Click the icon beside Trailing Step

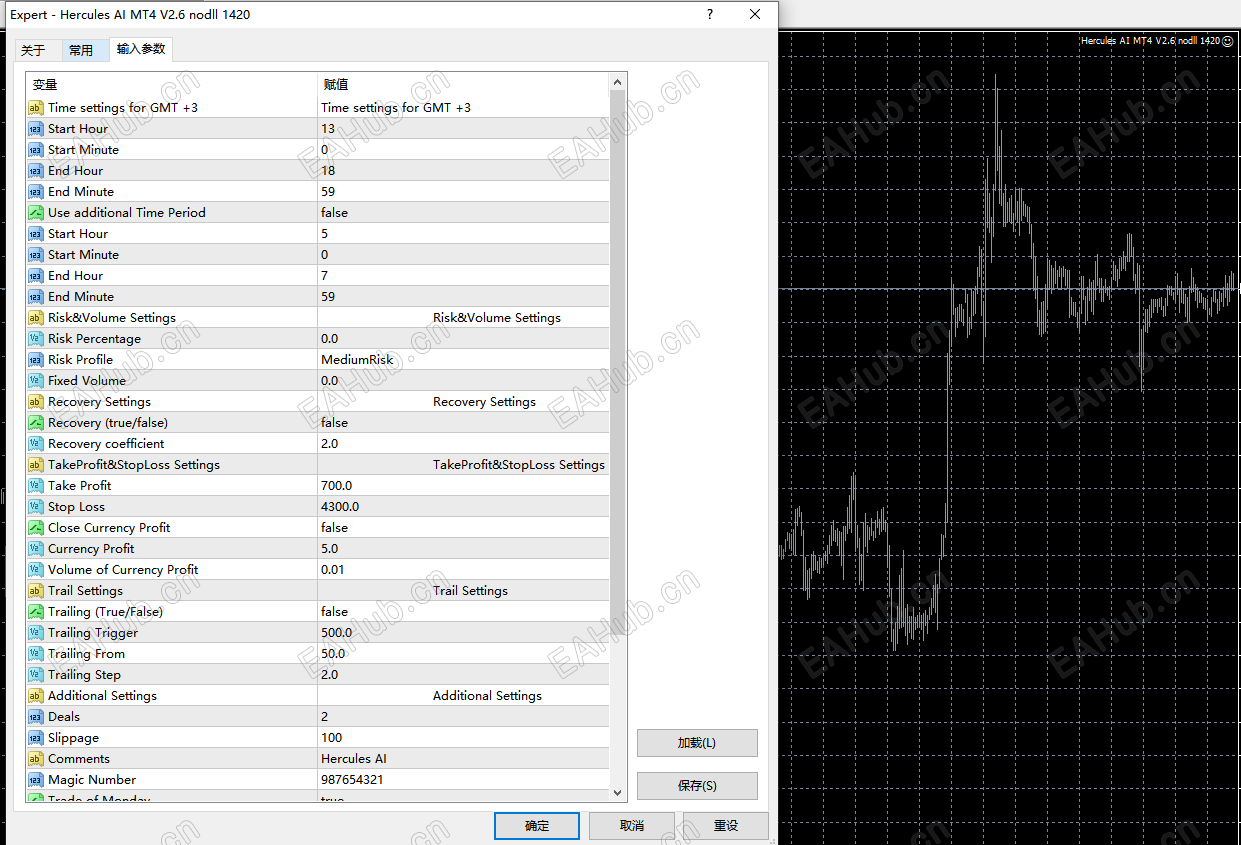(36, 675)
